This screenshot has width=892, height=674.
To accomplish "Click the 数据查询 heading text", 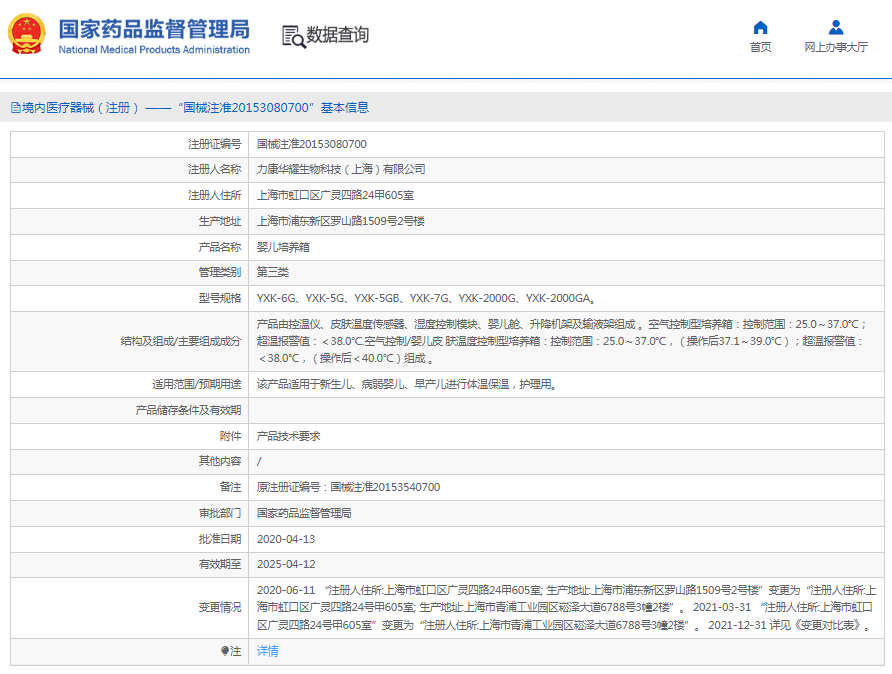I will tap(338, 35).
